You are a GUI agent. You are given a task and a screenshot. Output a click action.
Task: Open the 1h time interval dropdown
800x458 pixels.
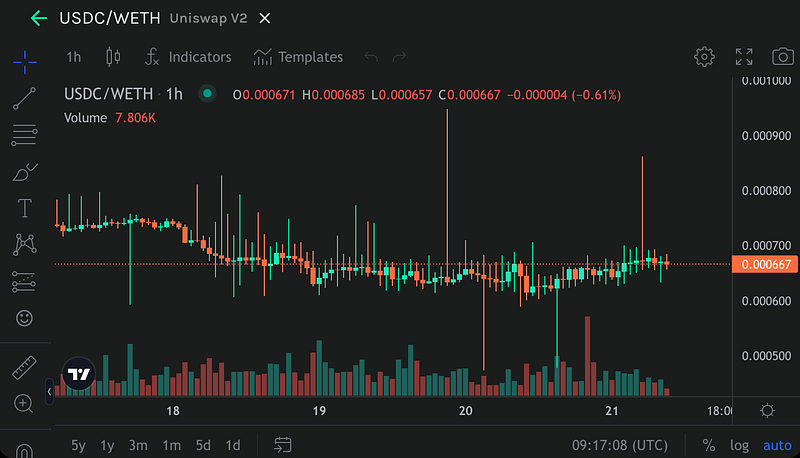coord(73,57)
